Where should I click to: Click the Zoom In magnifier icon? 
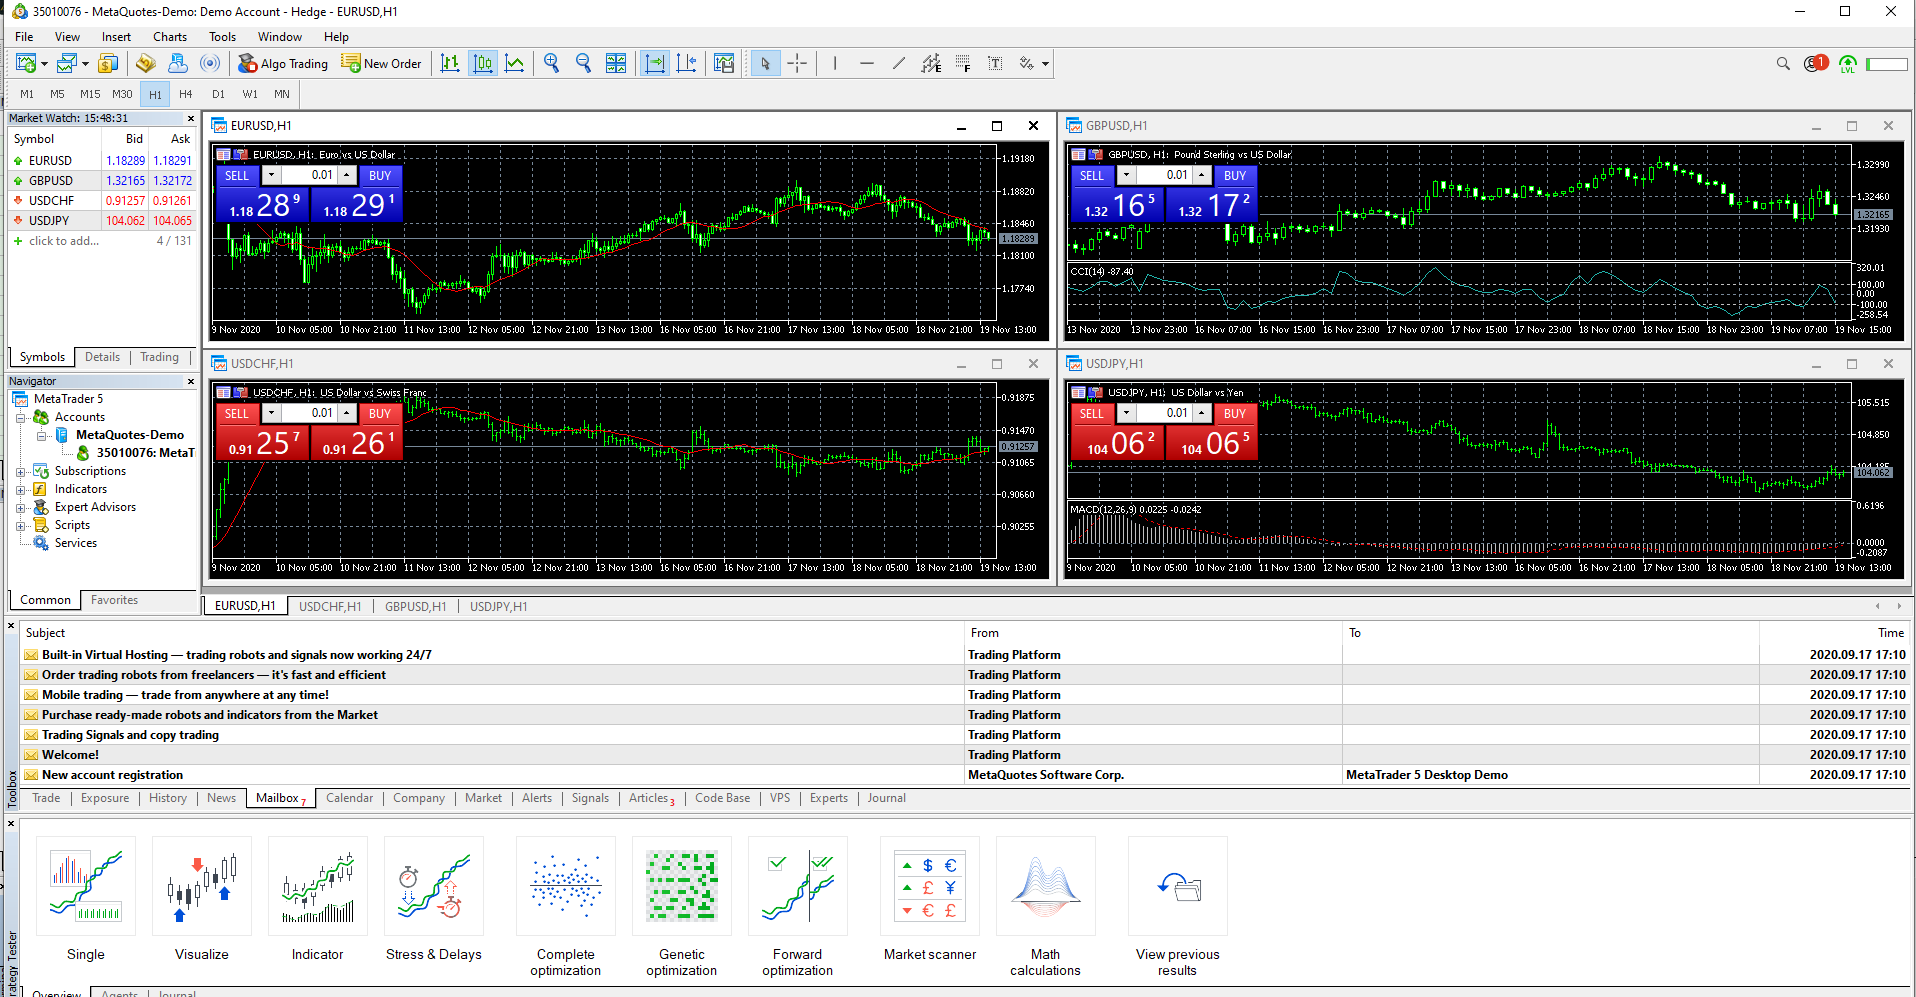551,64
